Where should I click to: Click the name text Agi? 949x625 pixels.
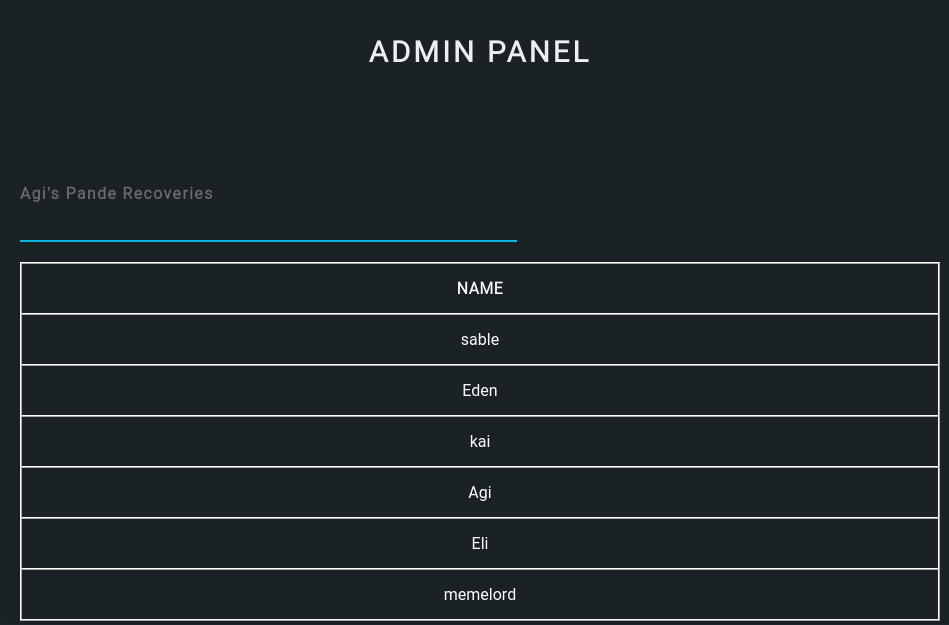pyautogui.click(x=479, y=492)
